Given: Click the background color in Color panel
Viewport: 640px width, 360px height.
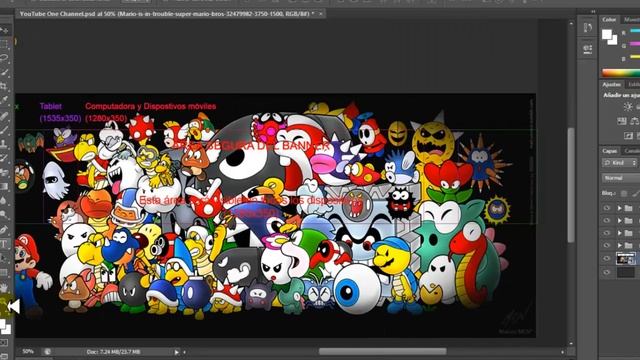Looking at the screenshot, I should pos(613,40).
